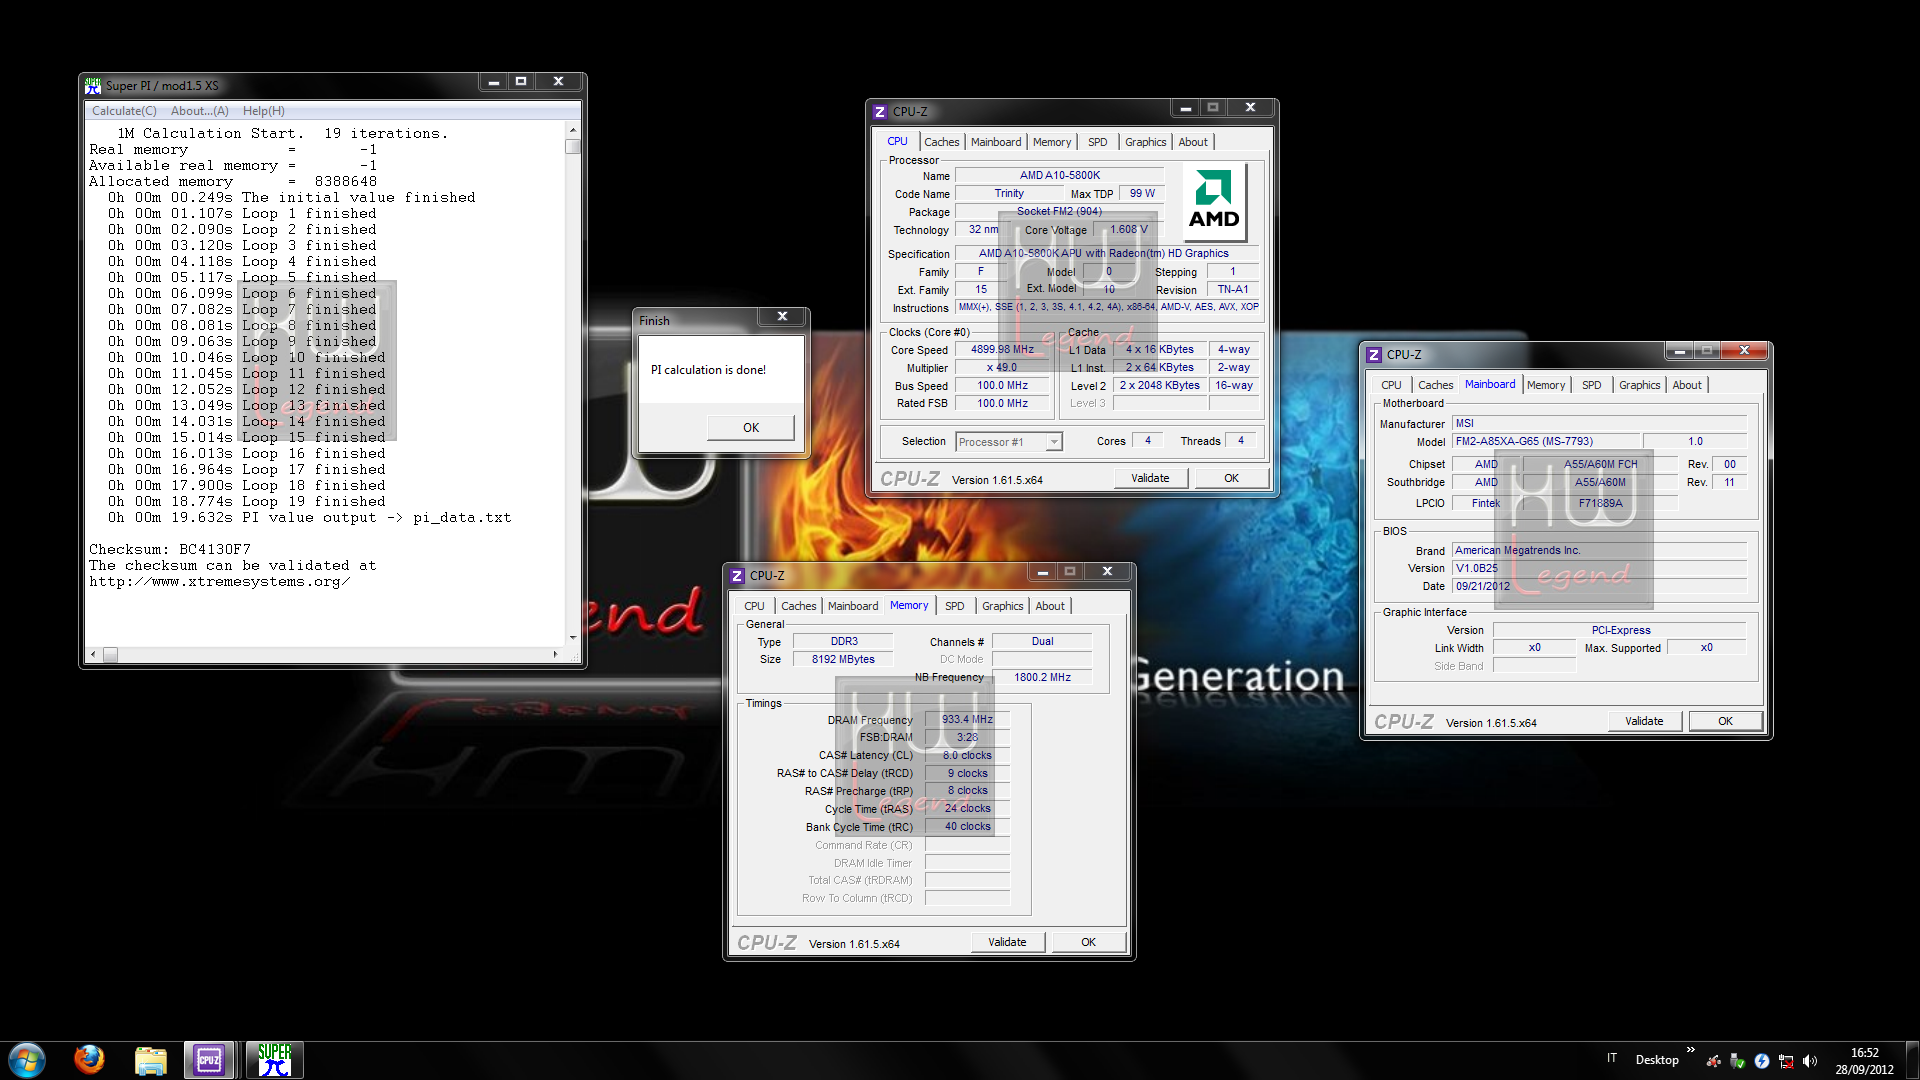Click the memory Size value 8192 MBytes
The height and width of the screenshot is (1080, 1920).
pos(843,660)
